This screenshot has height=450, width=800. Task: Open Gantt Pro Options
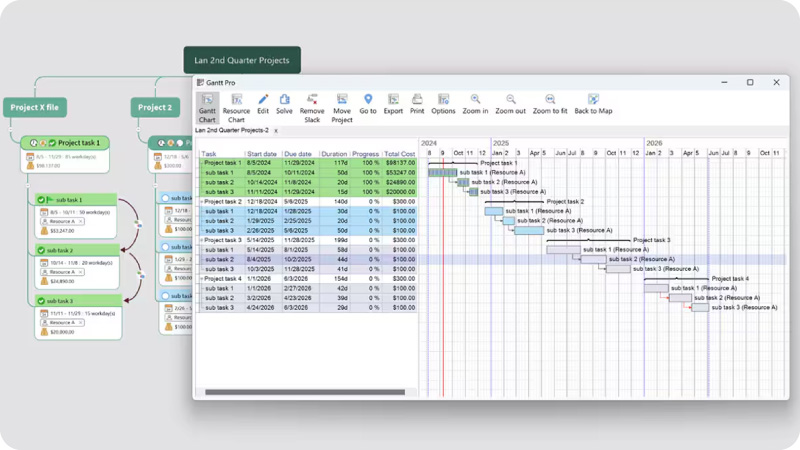tap(443, 104)
